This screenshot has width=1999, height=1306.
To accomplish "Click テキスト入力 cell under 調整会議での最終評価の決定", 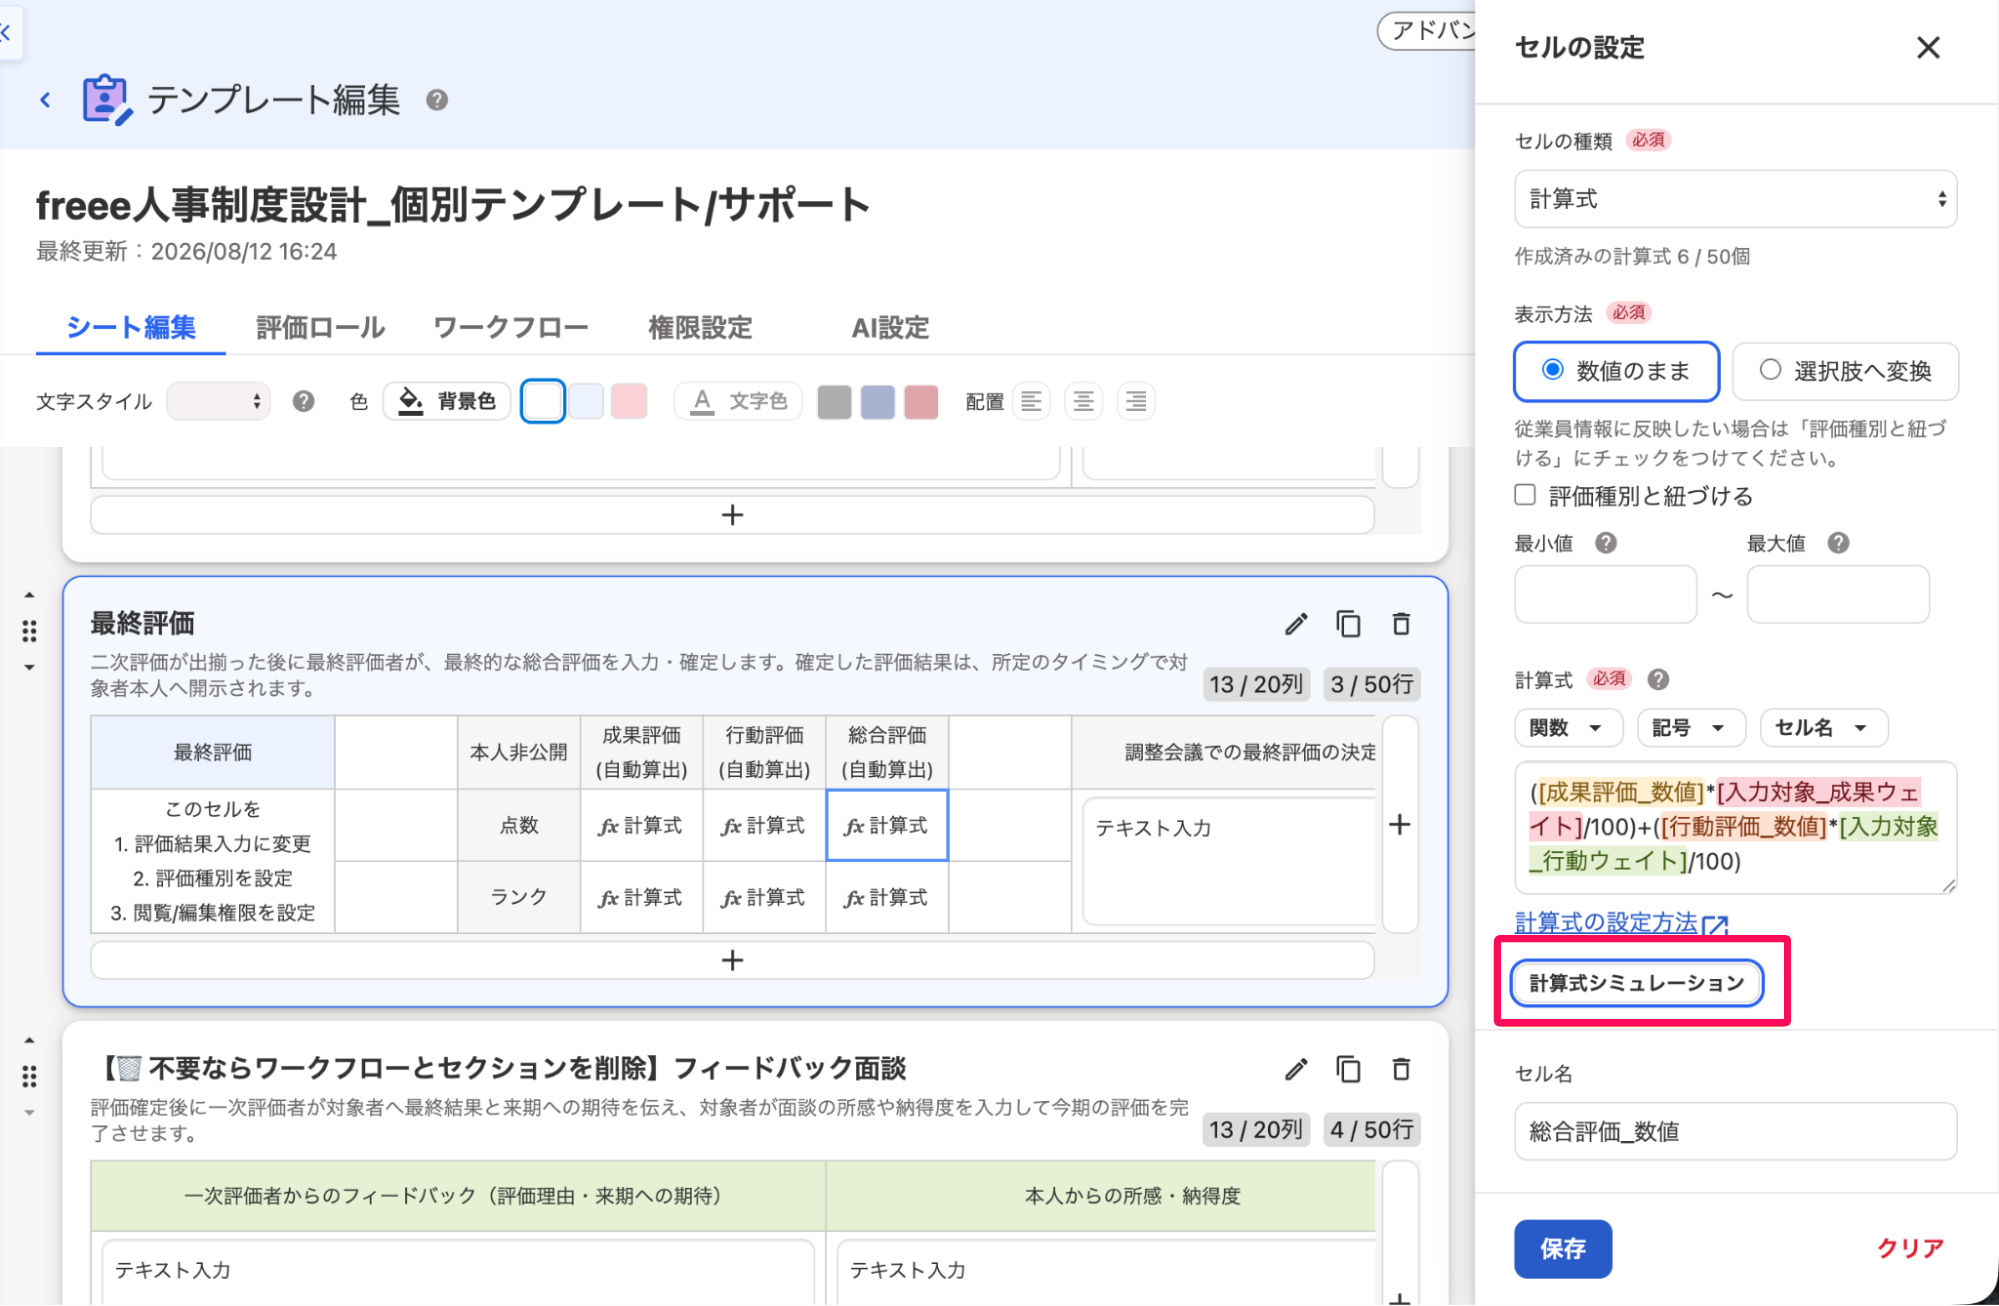I will [x=1229, y=861].
